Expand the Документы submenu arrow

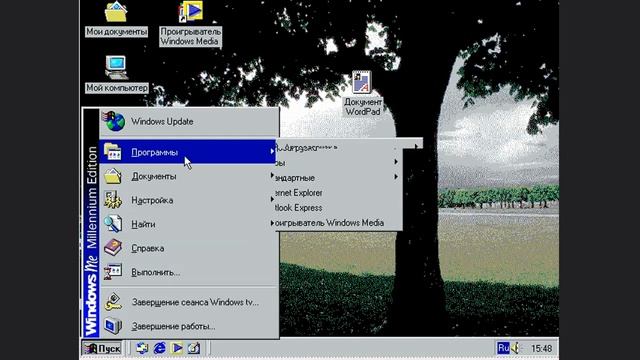[x=272, y=175]
